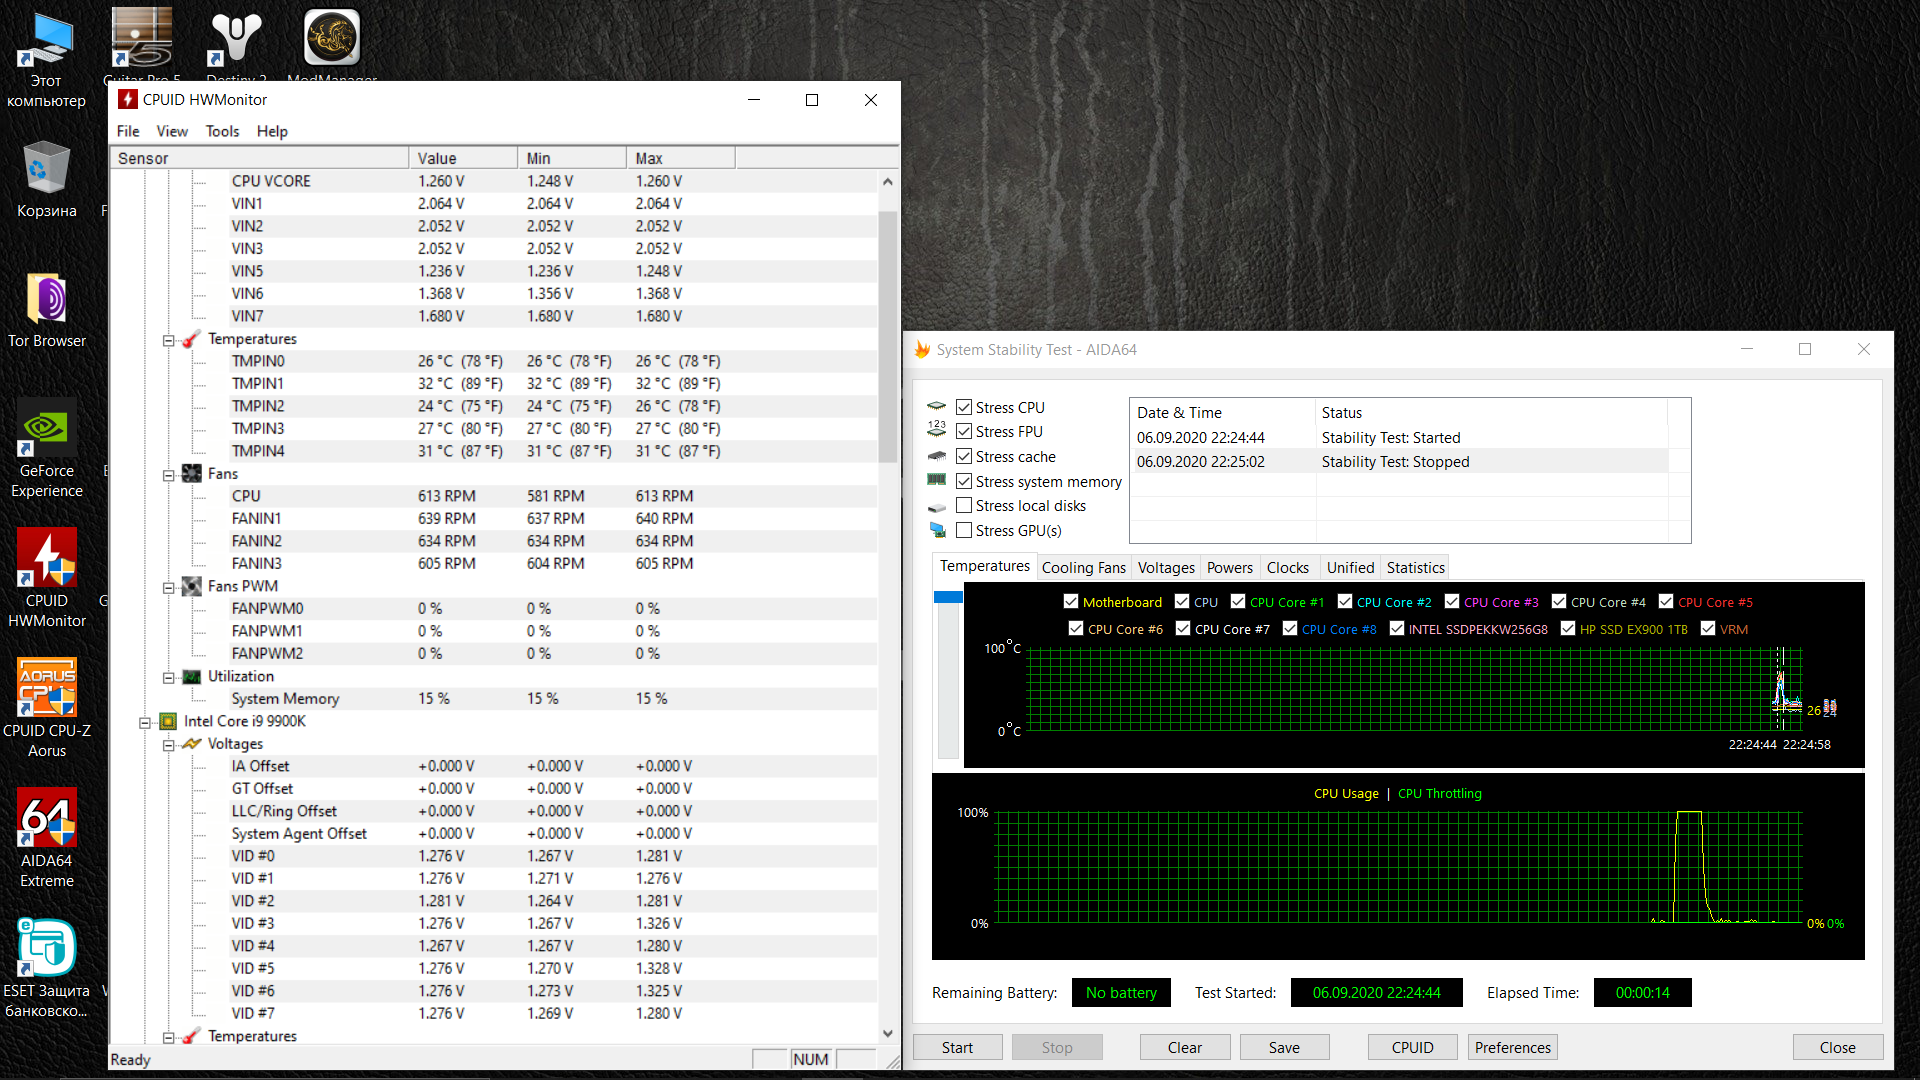The height and width of the screenshot is (1080, 1920).
Task: Collapse Utilization tree section
Action: 168,677
